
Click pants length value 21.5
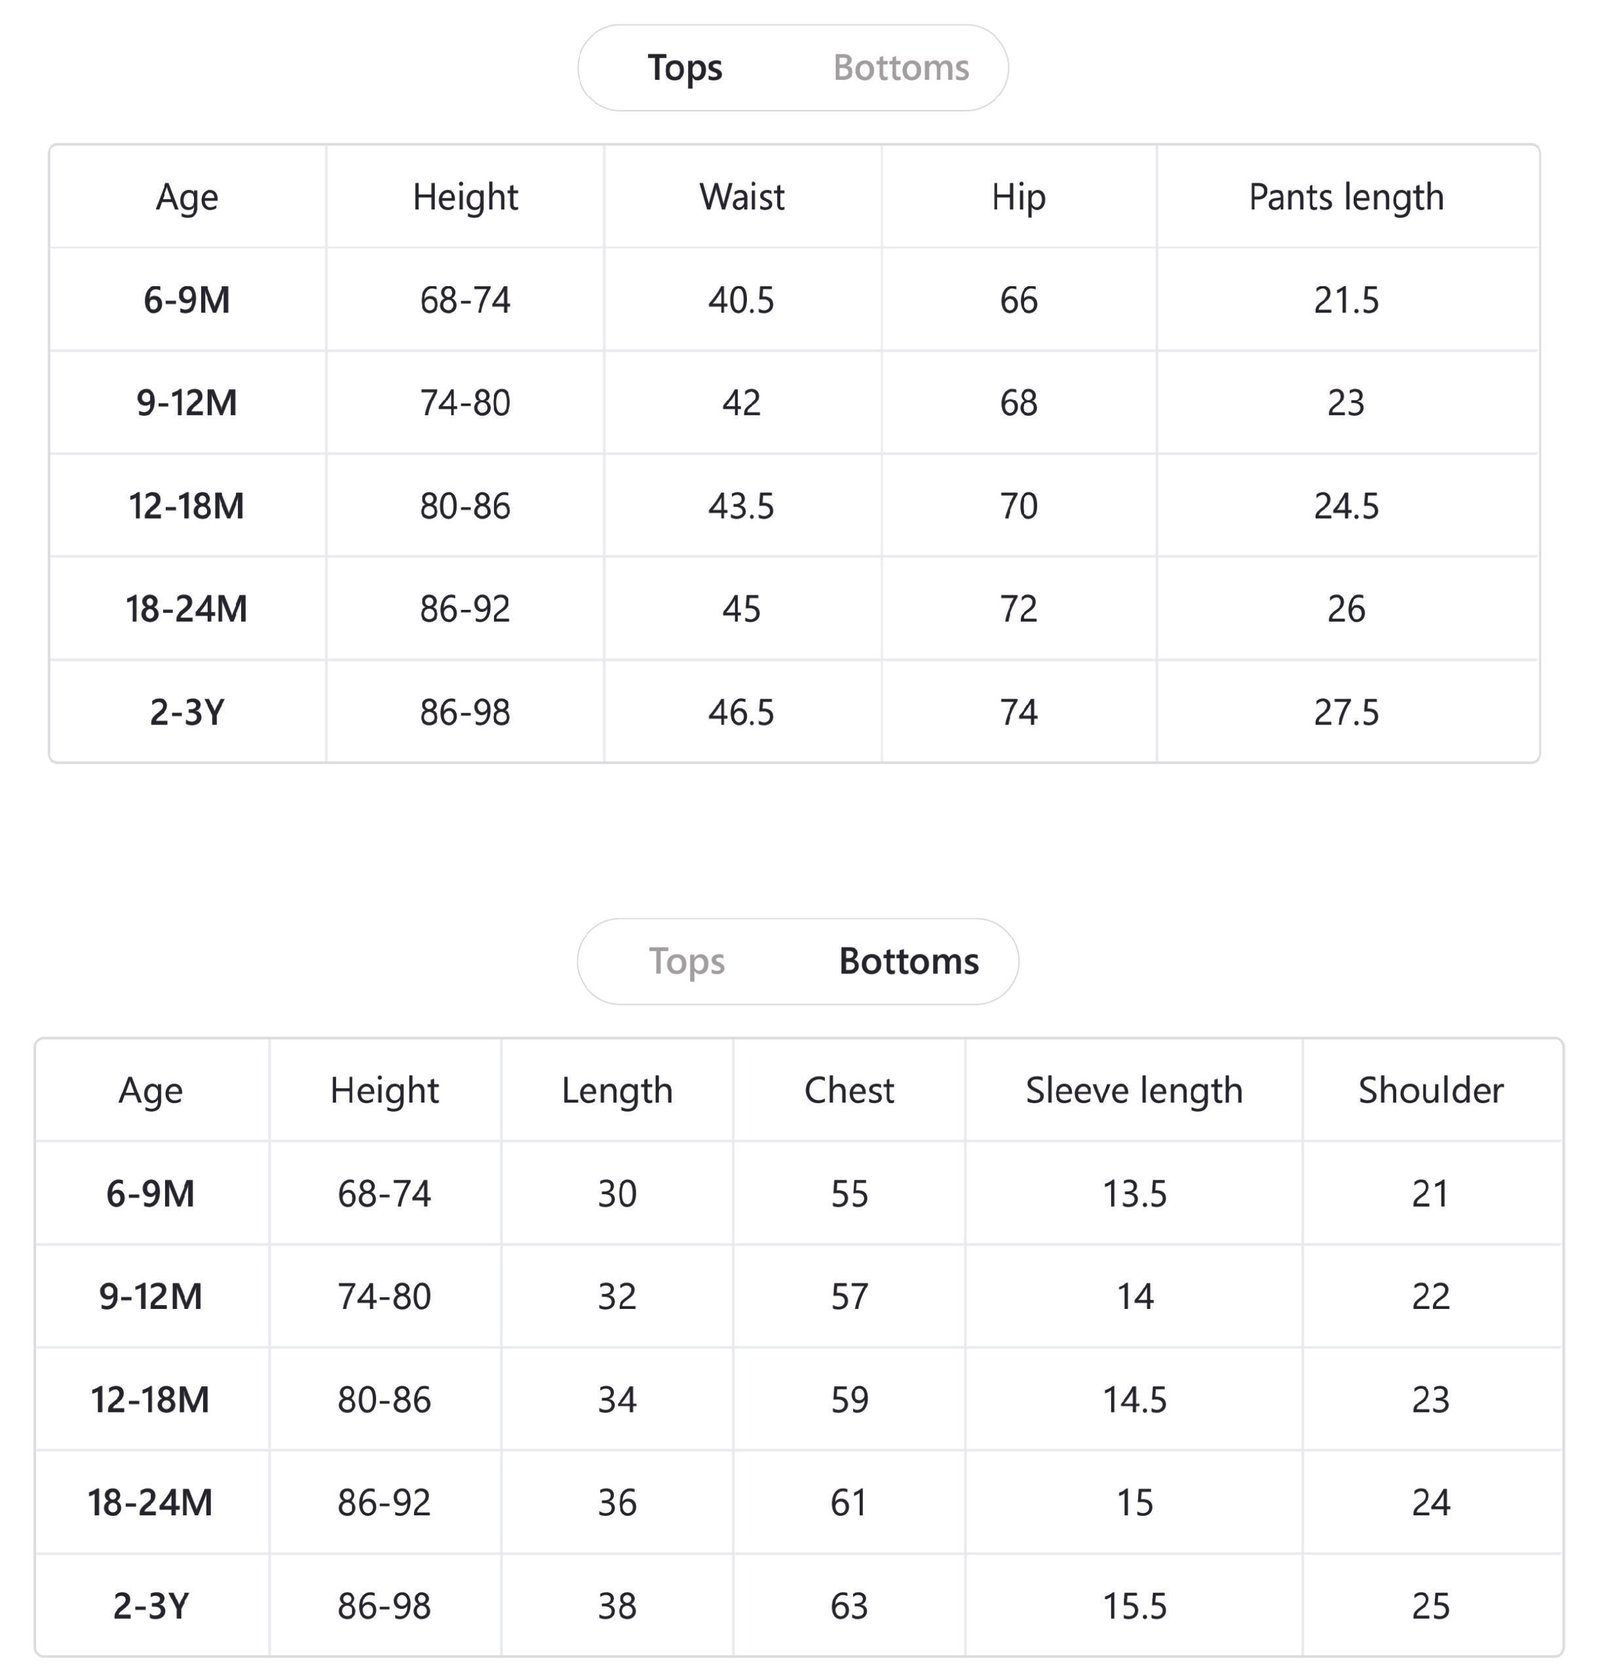pos(1346,300)
